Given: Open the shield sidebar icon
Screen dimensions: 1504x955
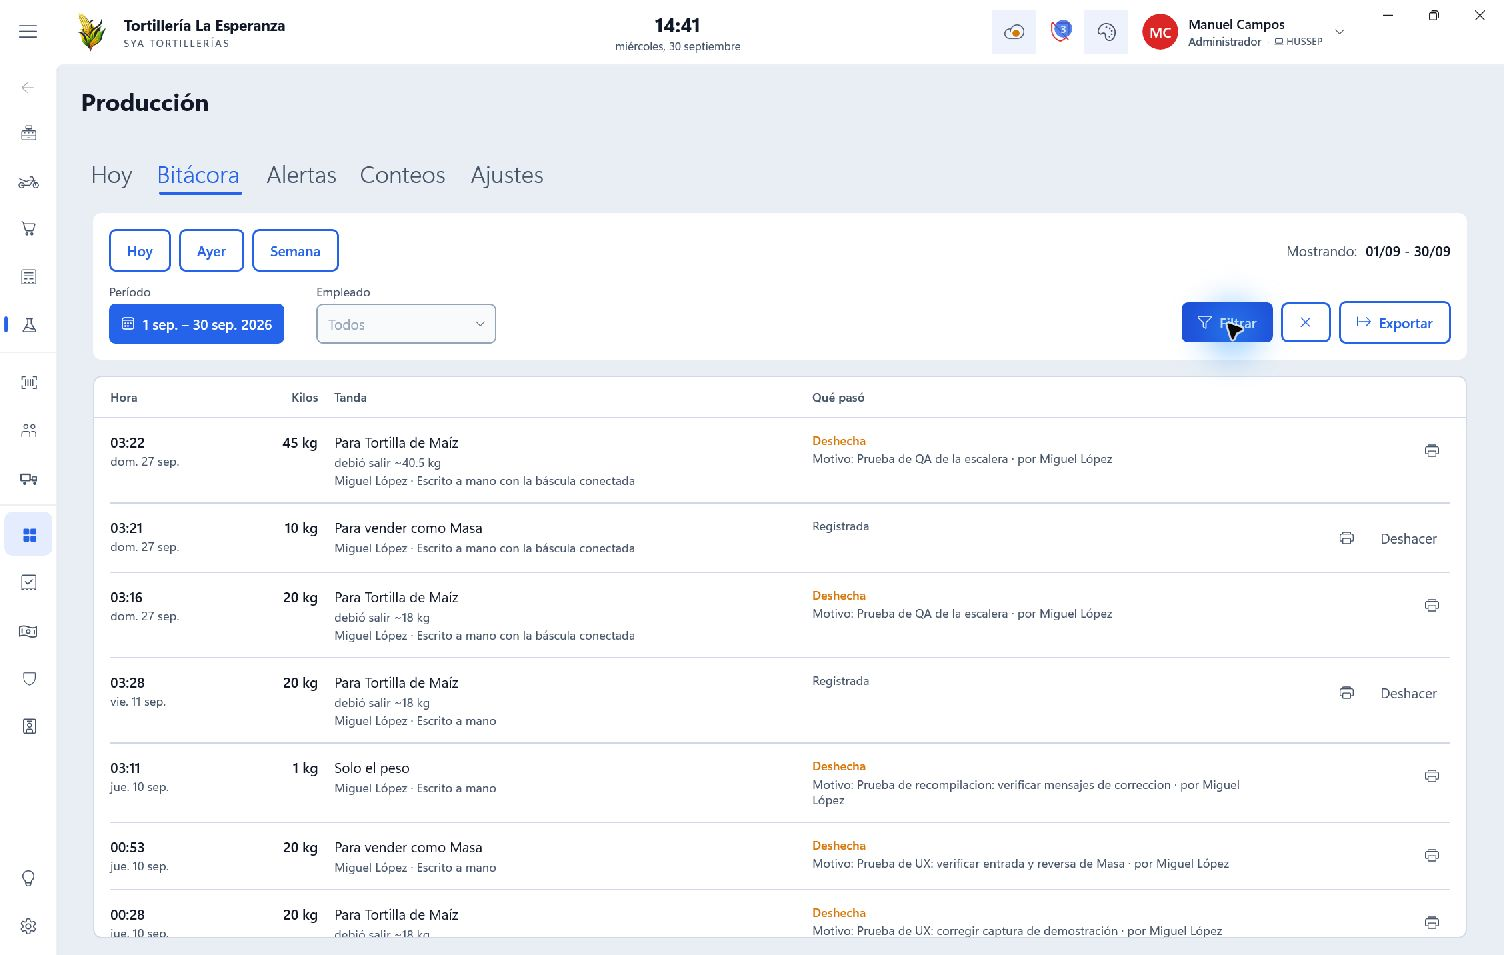Looking at the screenshot, I should click(29, 679).
